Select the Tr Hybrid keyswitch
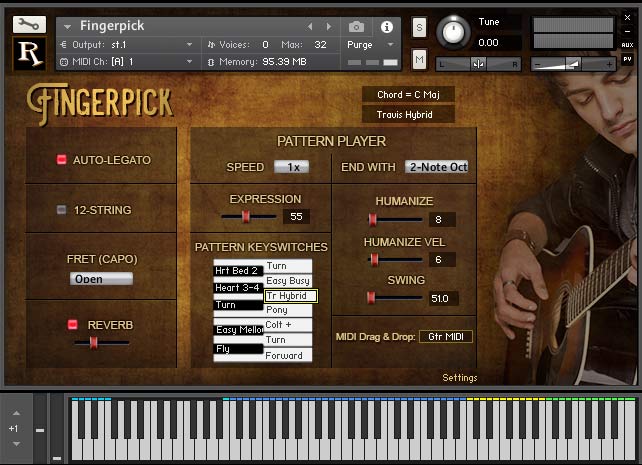 pos(291,296)
